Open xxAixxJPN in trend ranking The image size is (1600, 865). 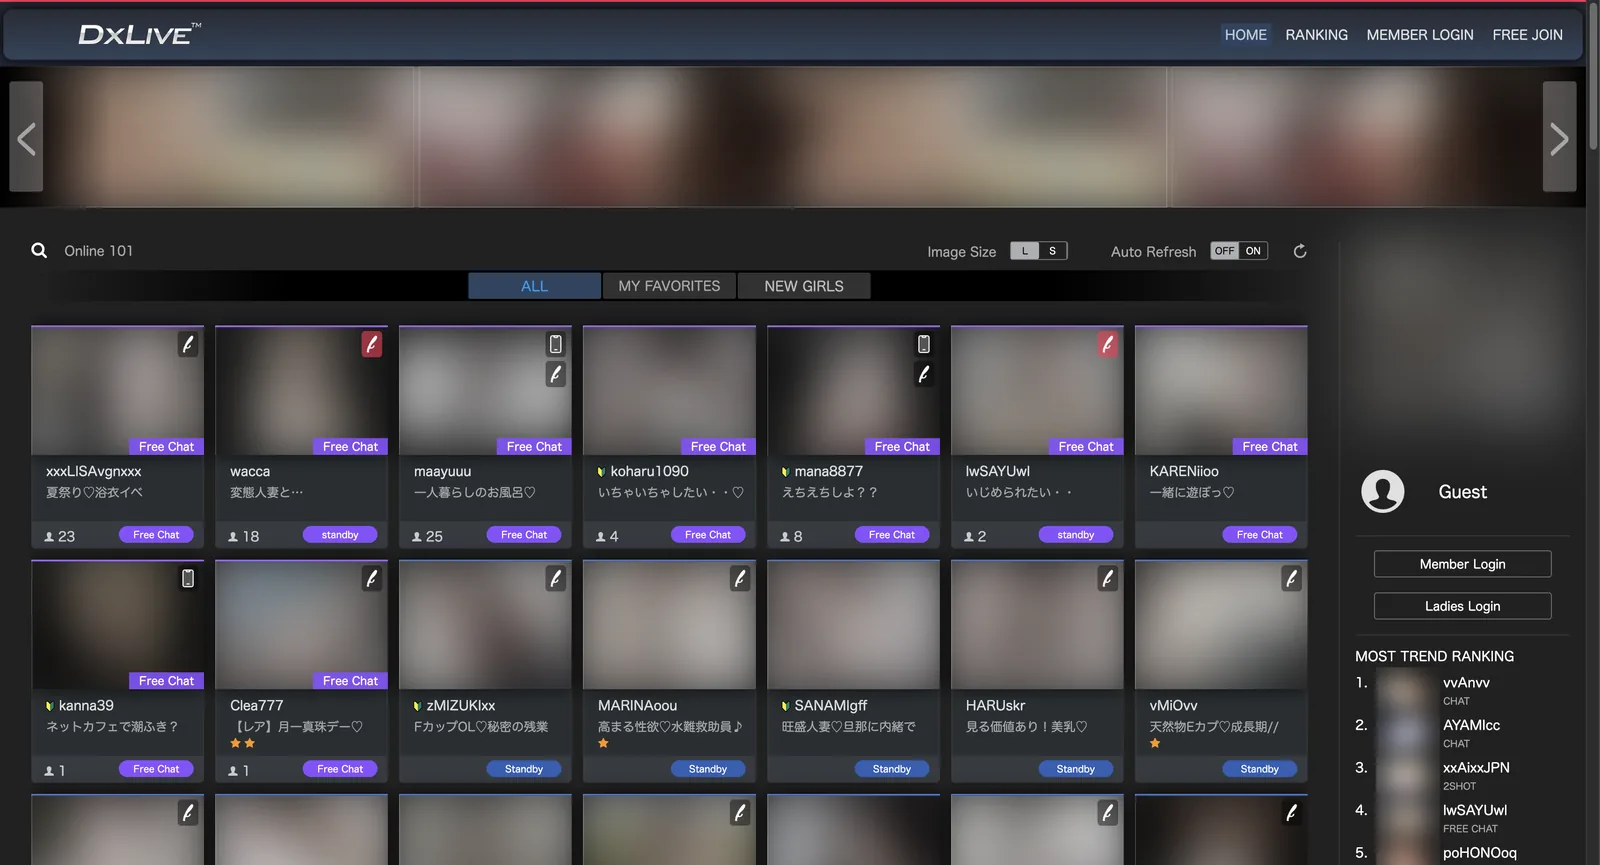1476,768
